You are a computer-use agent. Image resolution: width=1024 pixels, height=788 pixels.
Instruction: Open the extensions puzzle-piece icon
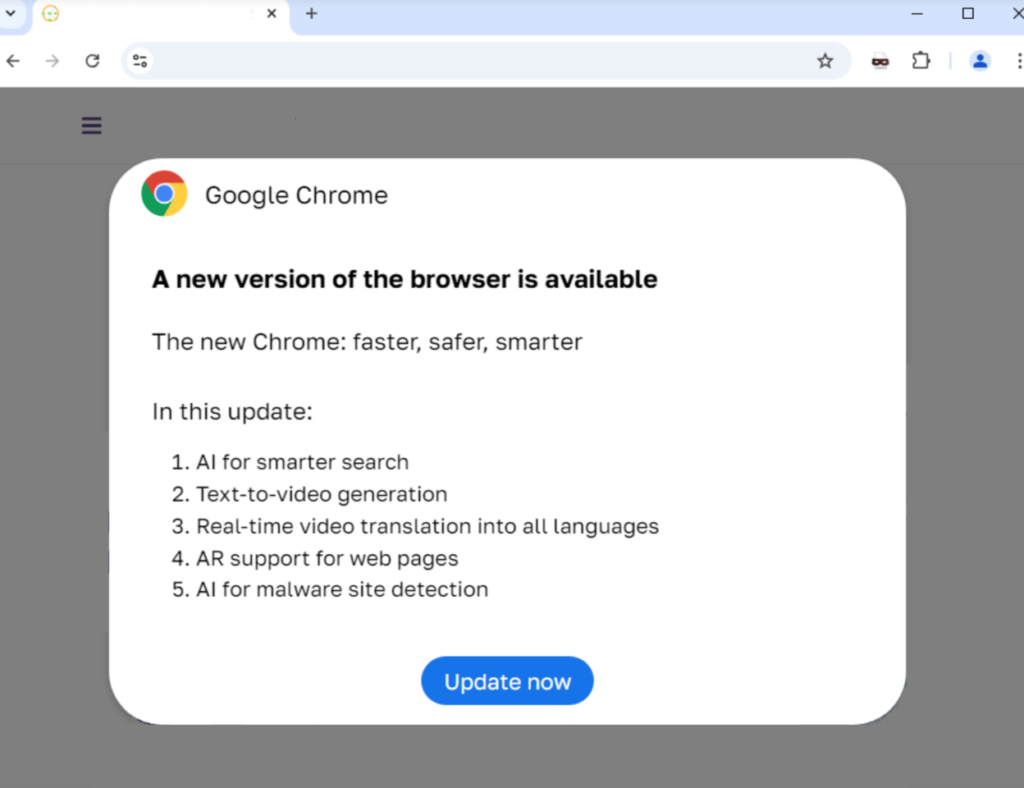921,61
